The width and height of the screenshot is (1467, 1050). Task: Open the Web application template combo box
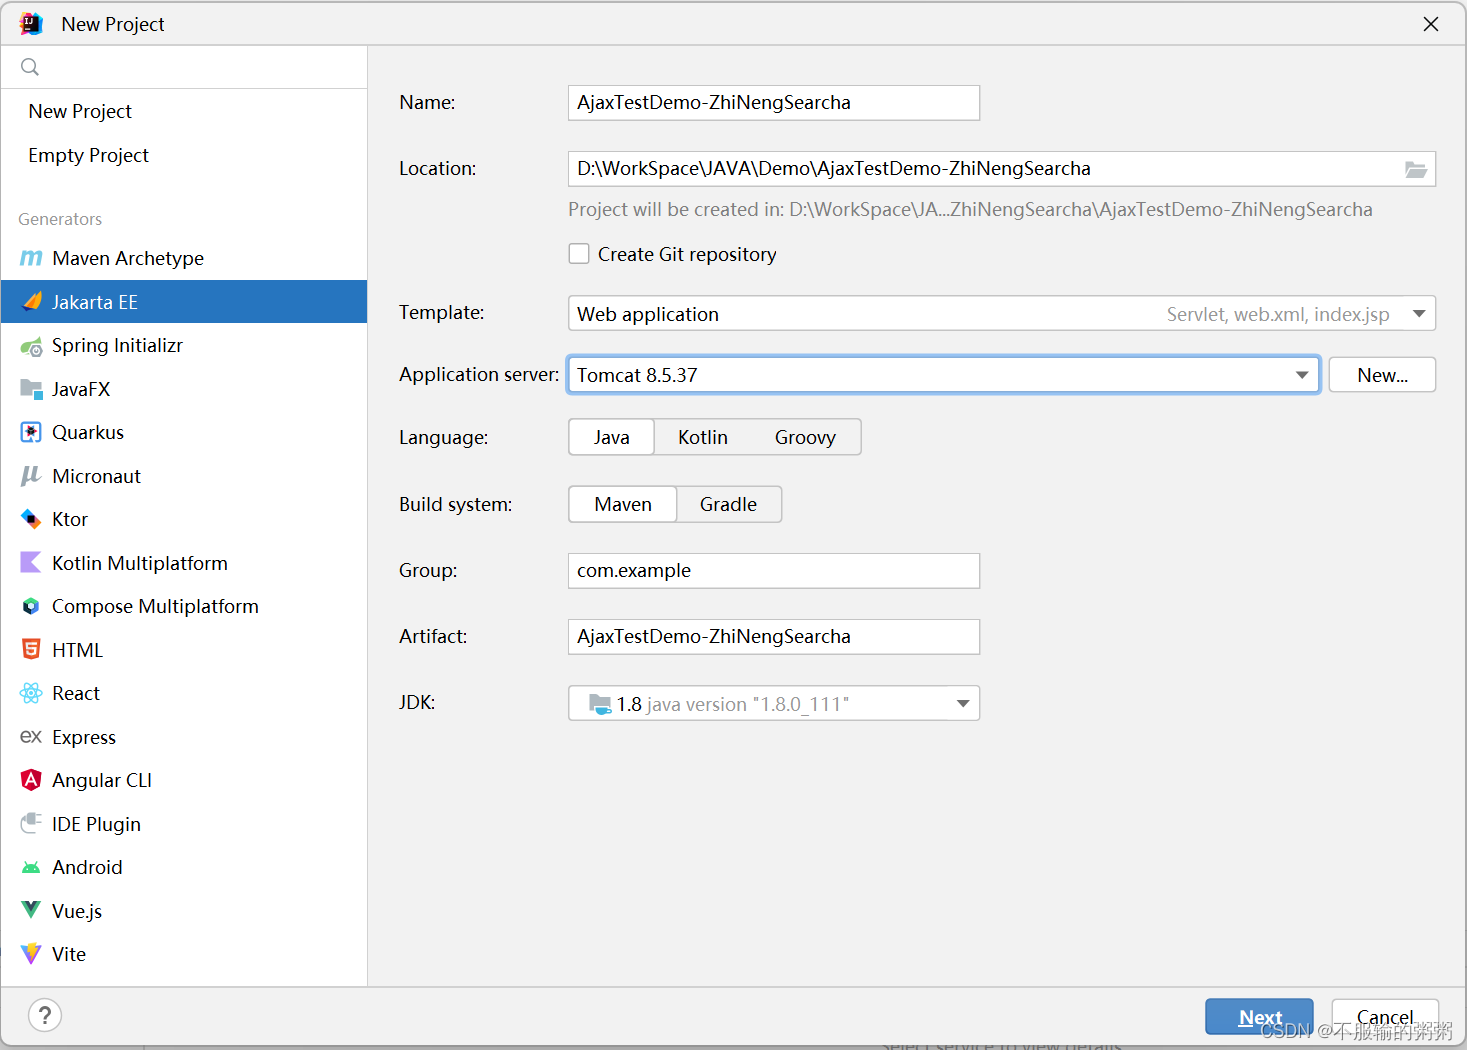[1002, 313]
